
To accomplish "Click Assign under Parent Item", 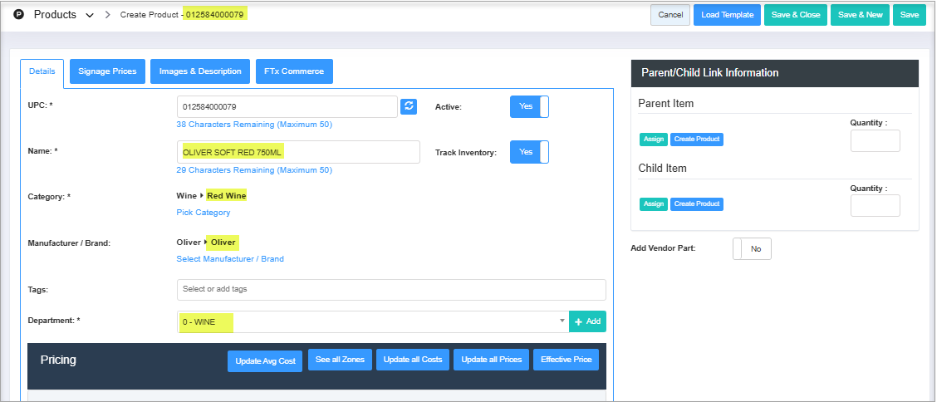I will coord(653,139).
